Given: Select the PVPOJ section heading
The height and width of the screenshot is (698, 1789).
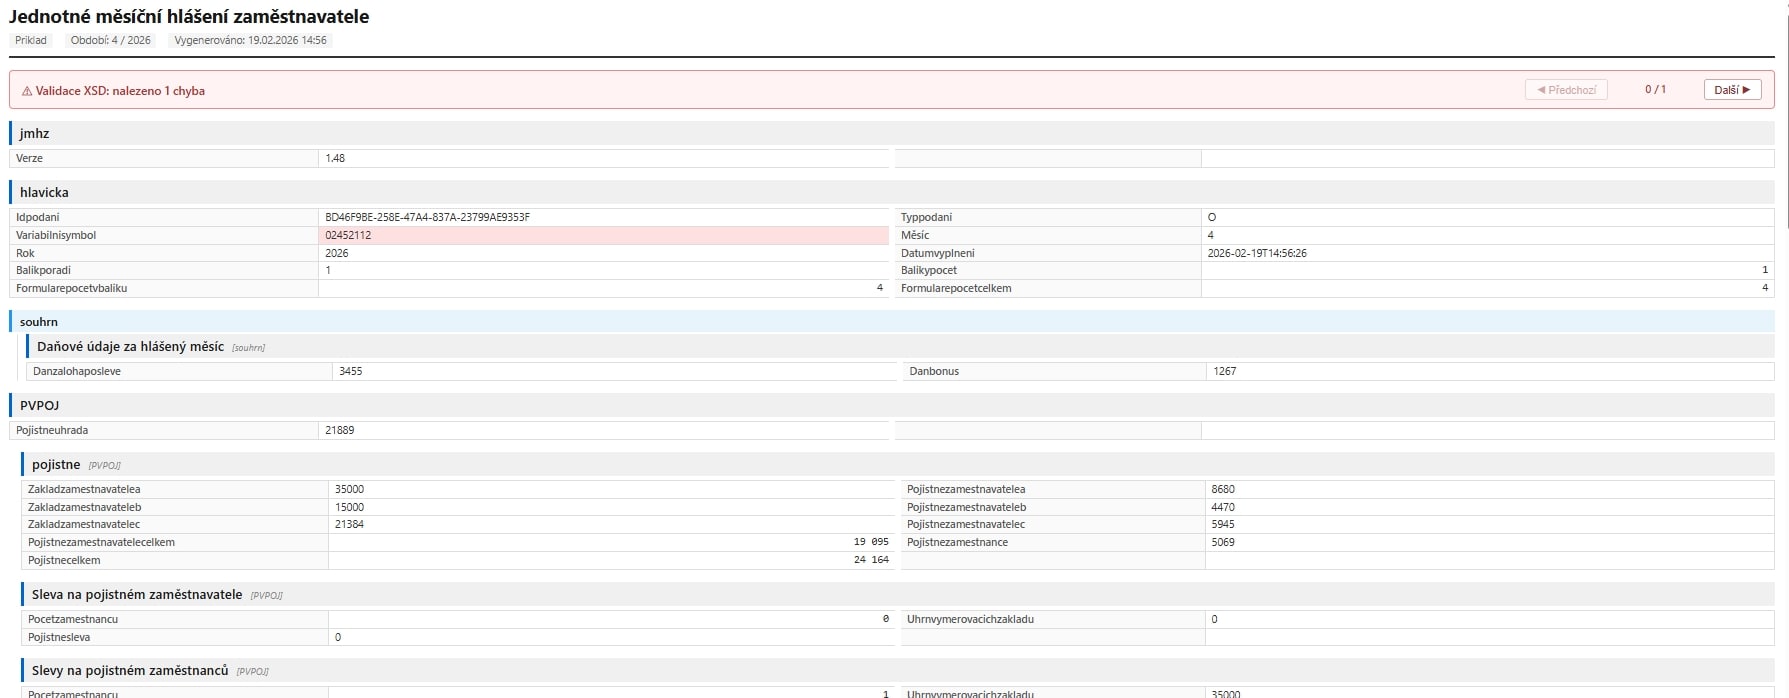Looking at the screenshot, I should point(39,405).
